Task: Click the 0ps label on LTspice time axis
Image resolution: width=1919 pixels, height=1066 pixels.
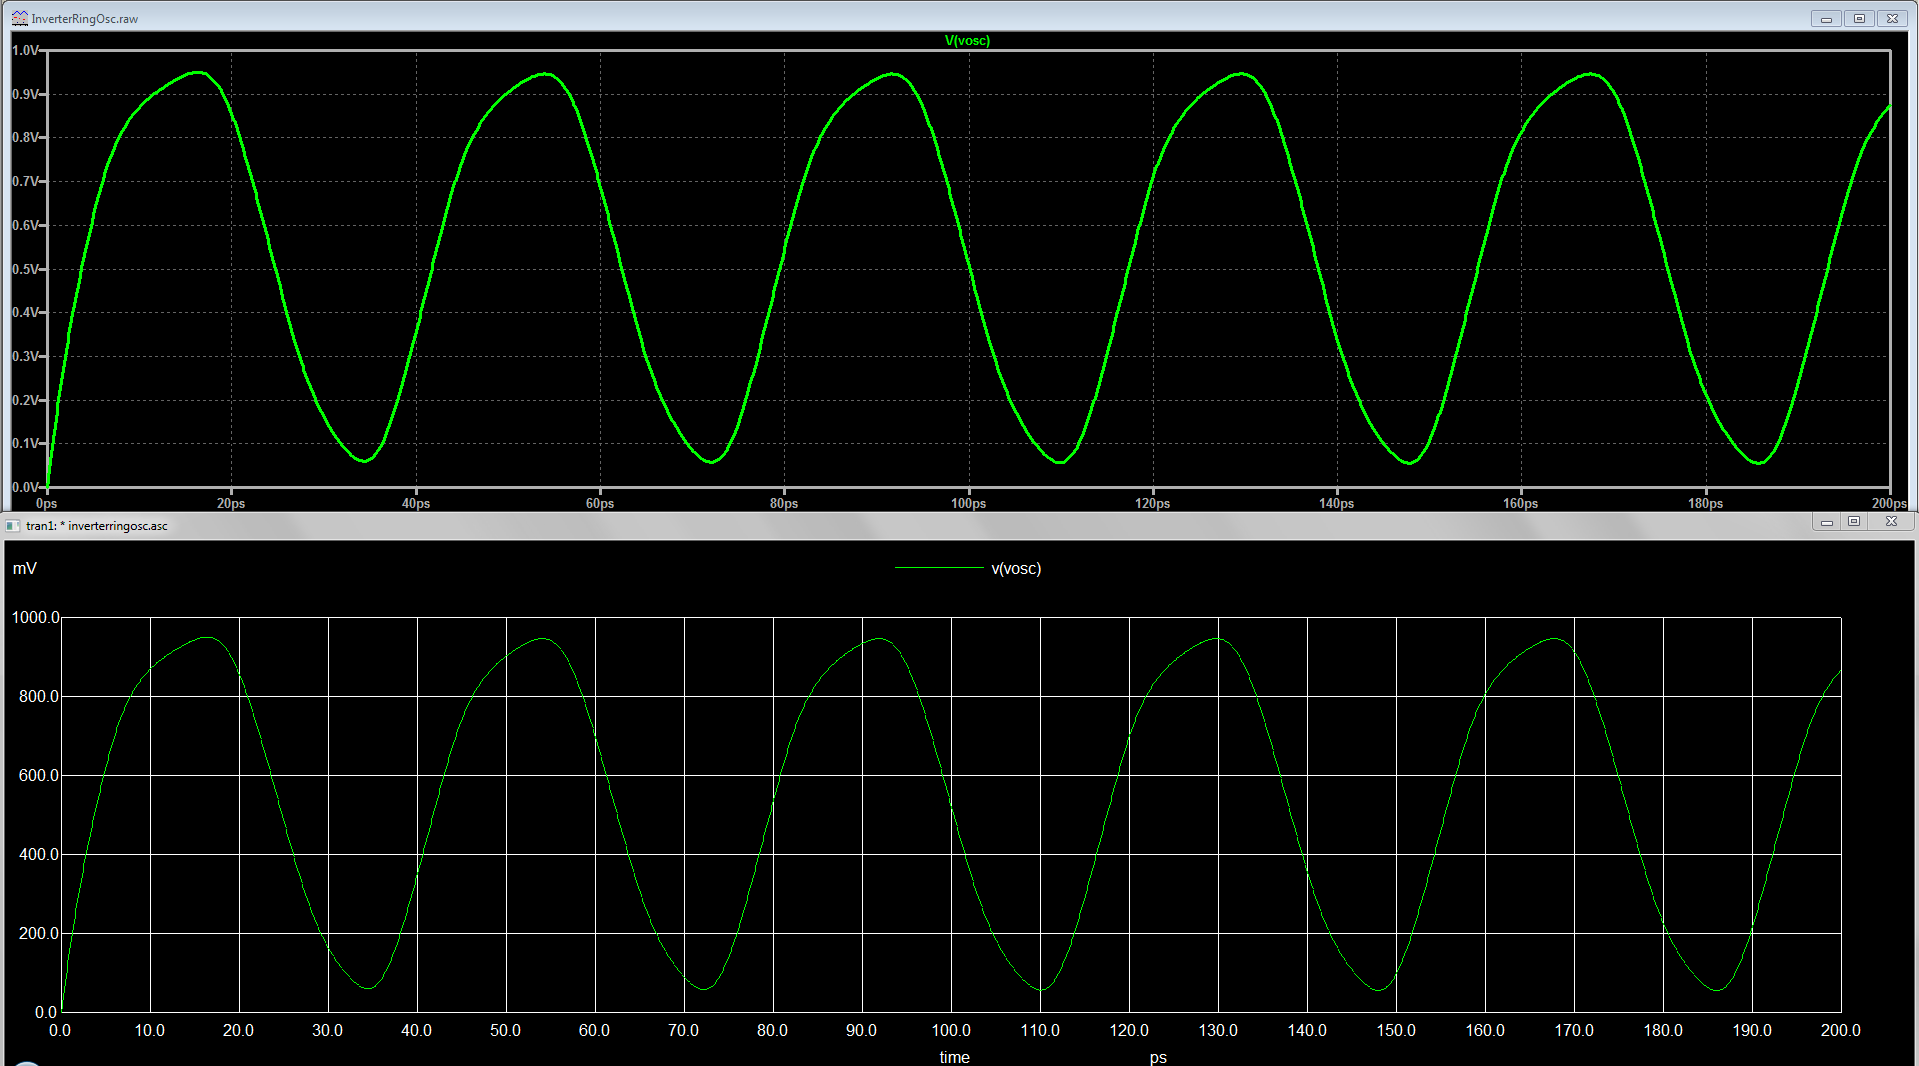Action: (x=47, y=503)
